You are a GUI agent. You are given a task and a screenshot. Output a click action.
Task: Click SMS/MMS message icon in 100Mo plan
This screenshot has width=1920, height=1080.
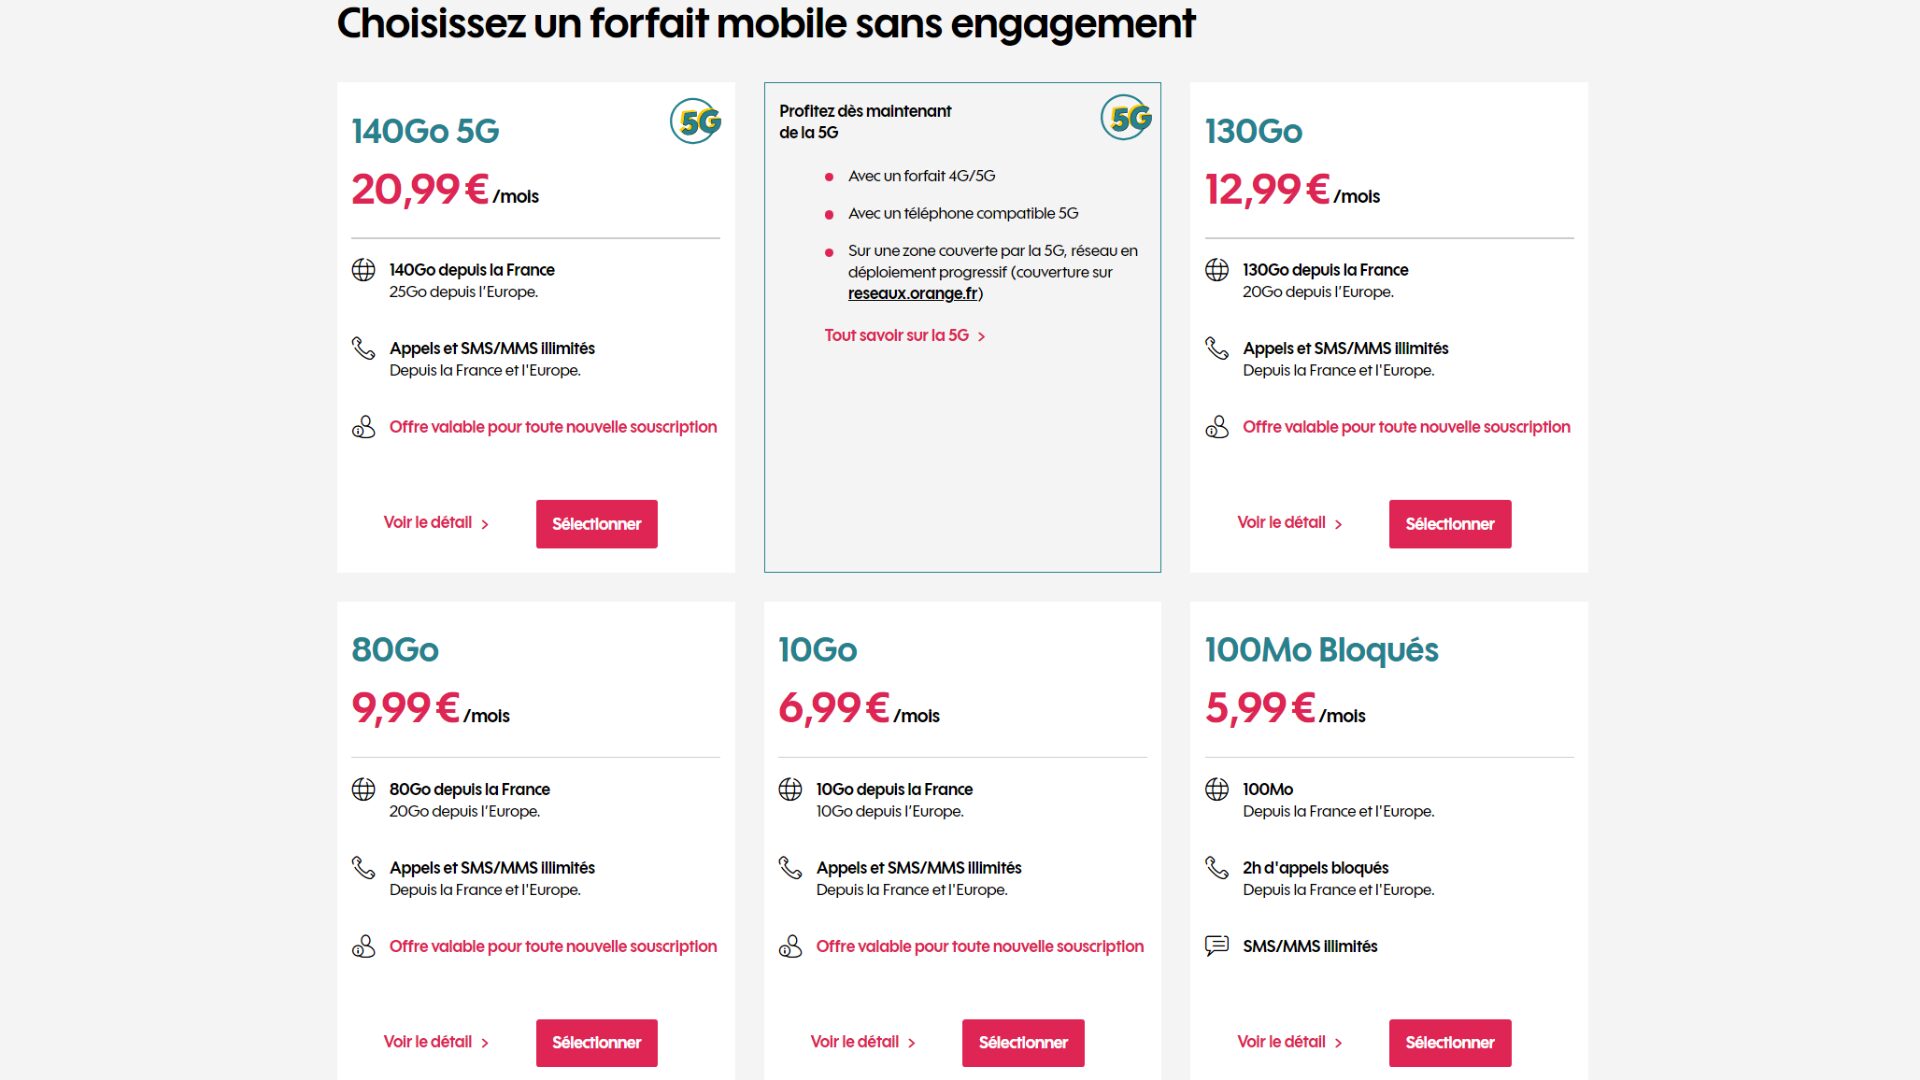pyautogui.click(x=1216, y=946)
